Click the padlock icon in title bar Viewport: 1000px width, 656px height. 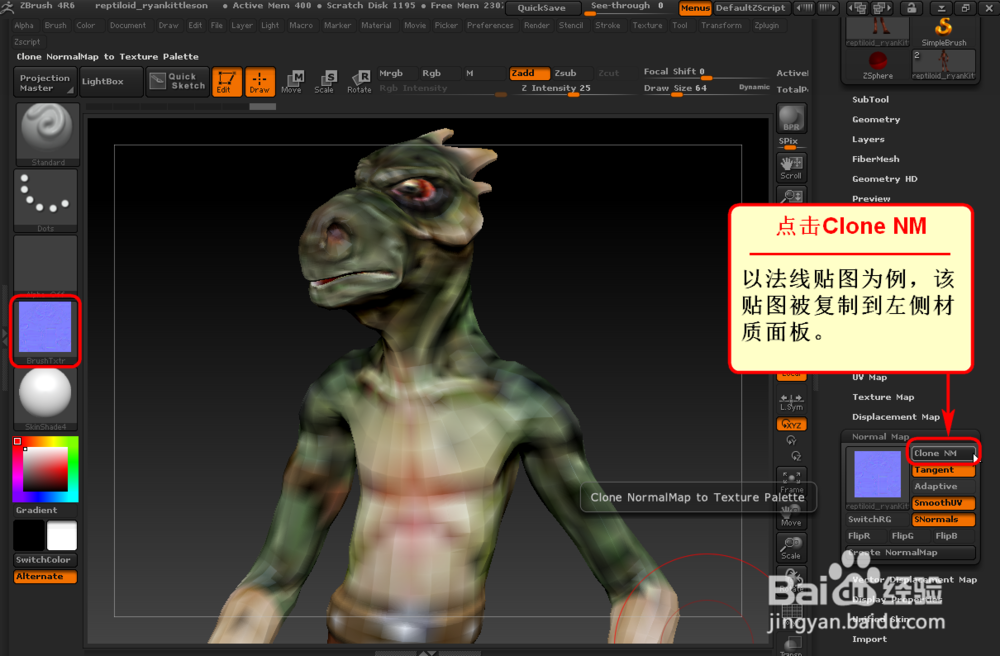[911, 8]
